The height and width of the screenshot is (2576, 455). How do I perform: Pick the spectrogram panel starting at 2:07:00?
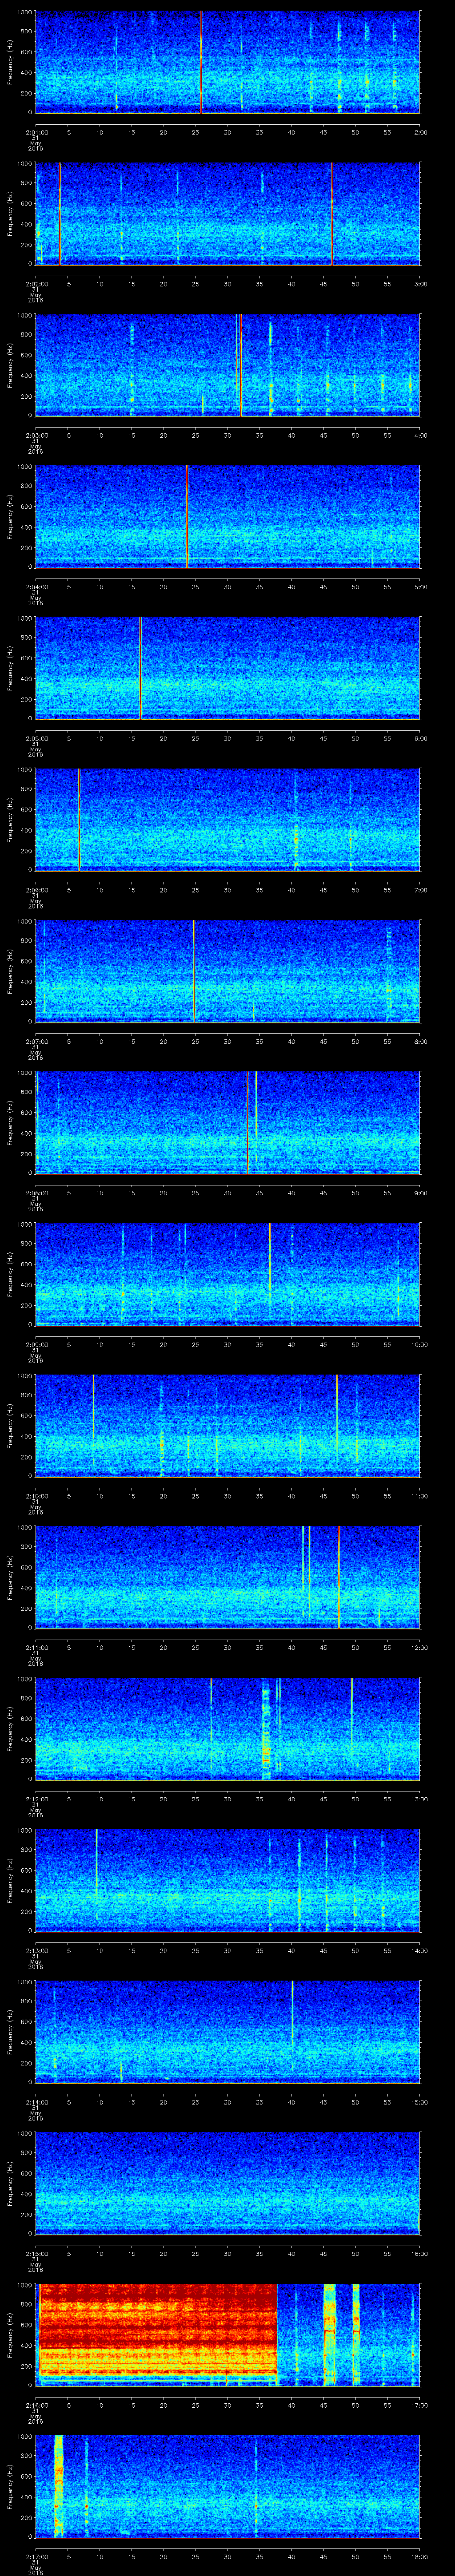coord(228,971)
